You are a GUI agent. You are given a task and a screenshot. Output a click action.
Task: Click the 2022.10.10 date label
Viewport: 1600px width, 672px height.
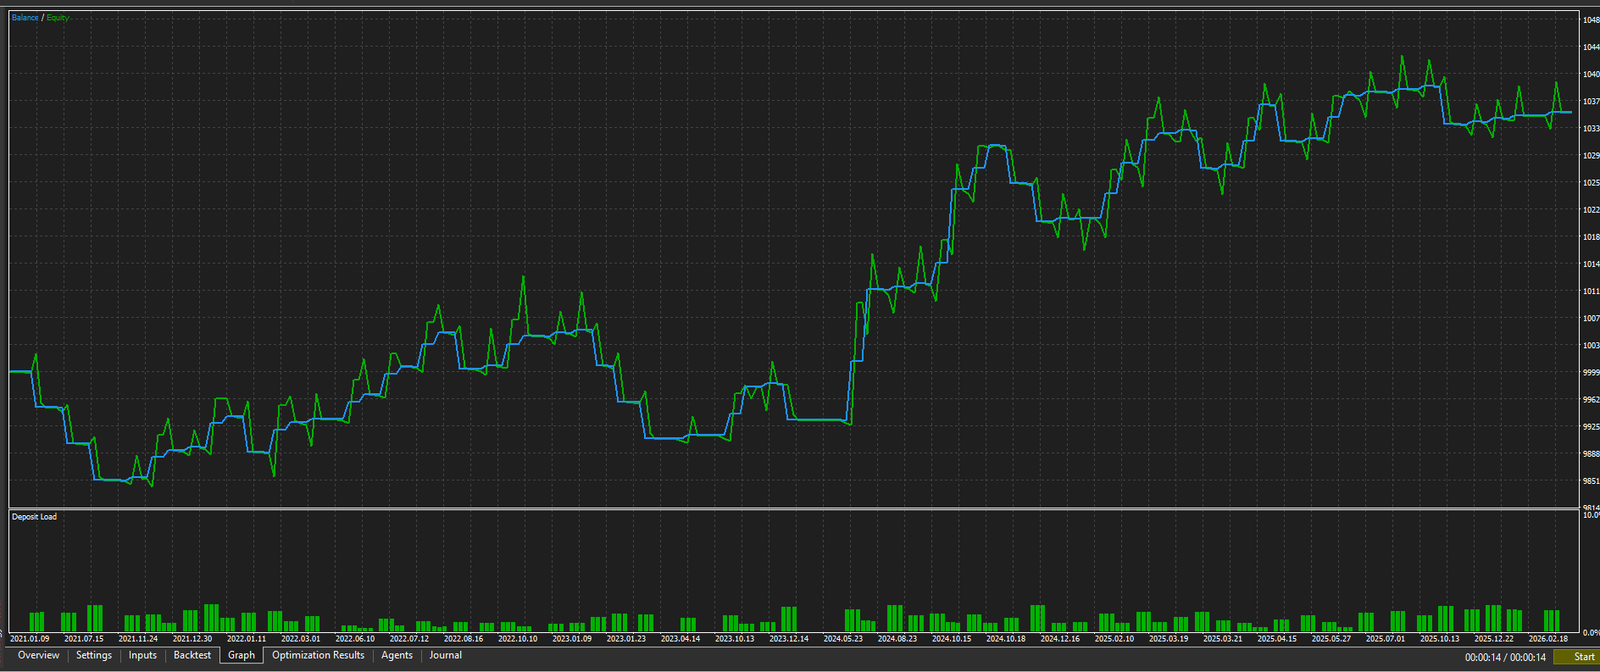click(518, 638)
